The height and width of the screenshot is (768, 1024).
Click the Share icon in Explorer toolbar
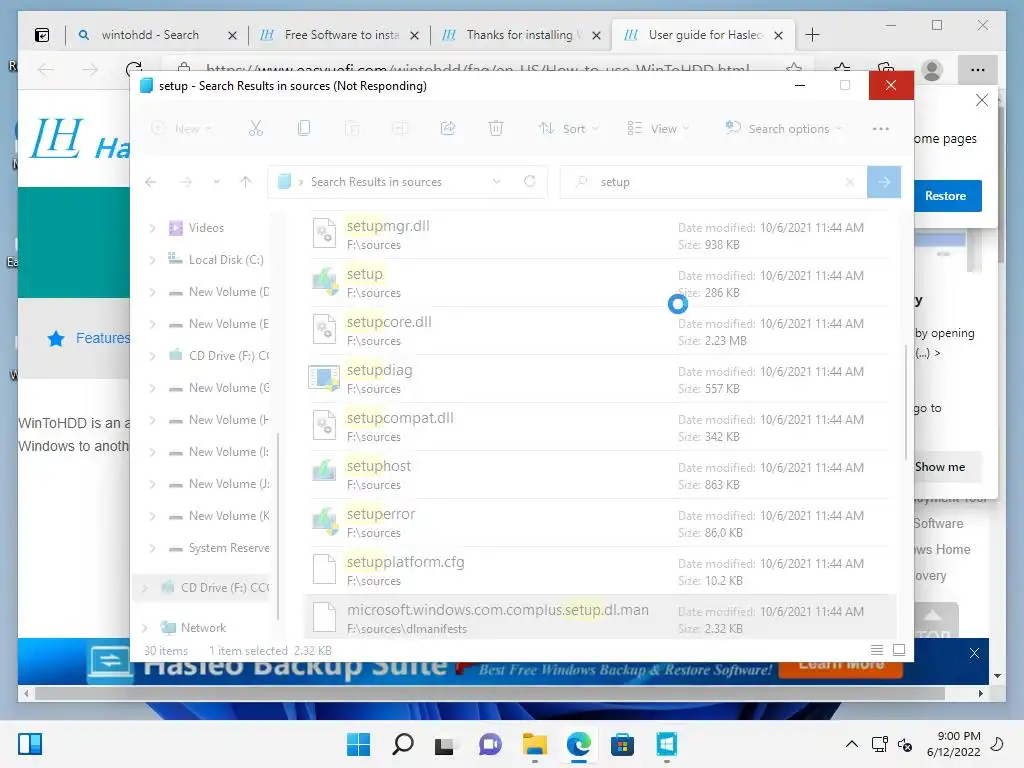point(448,129)
